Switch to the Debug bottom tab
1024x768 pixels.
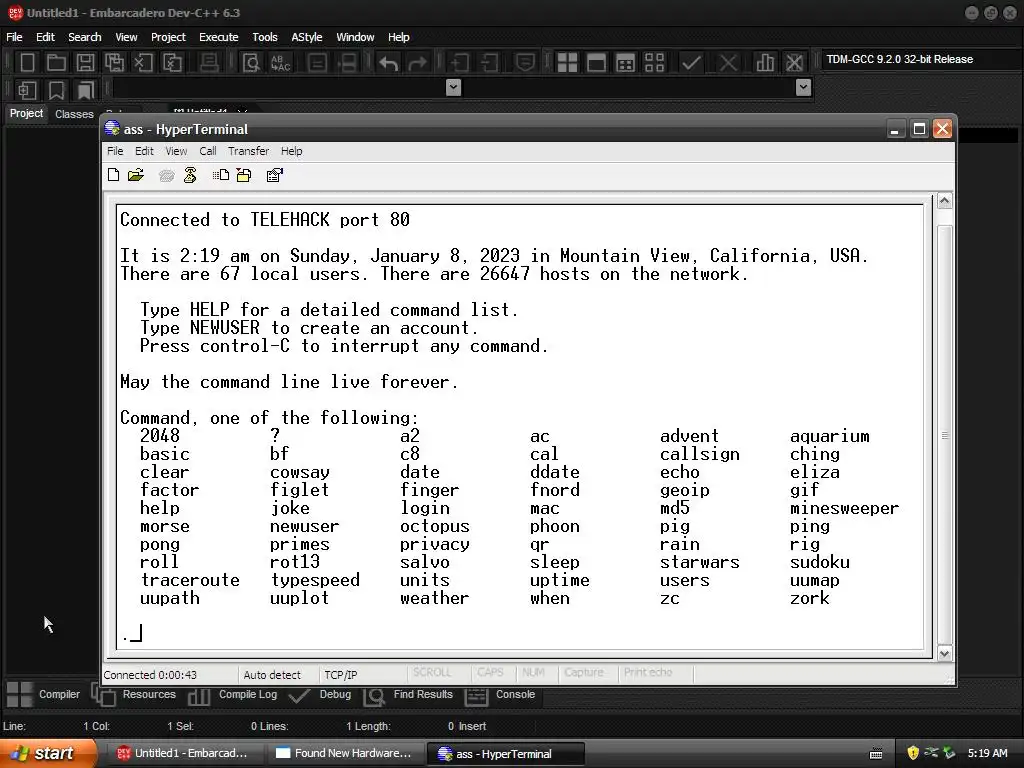pos(321,694)
